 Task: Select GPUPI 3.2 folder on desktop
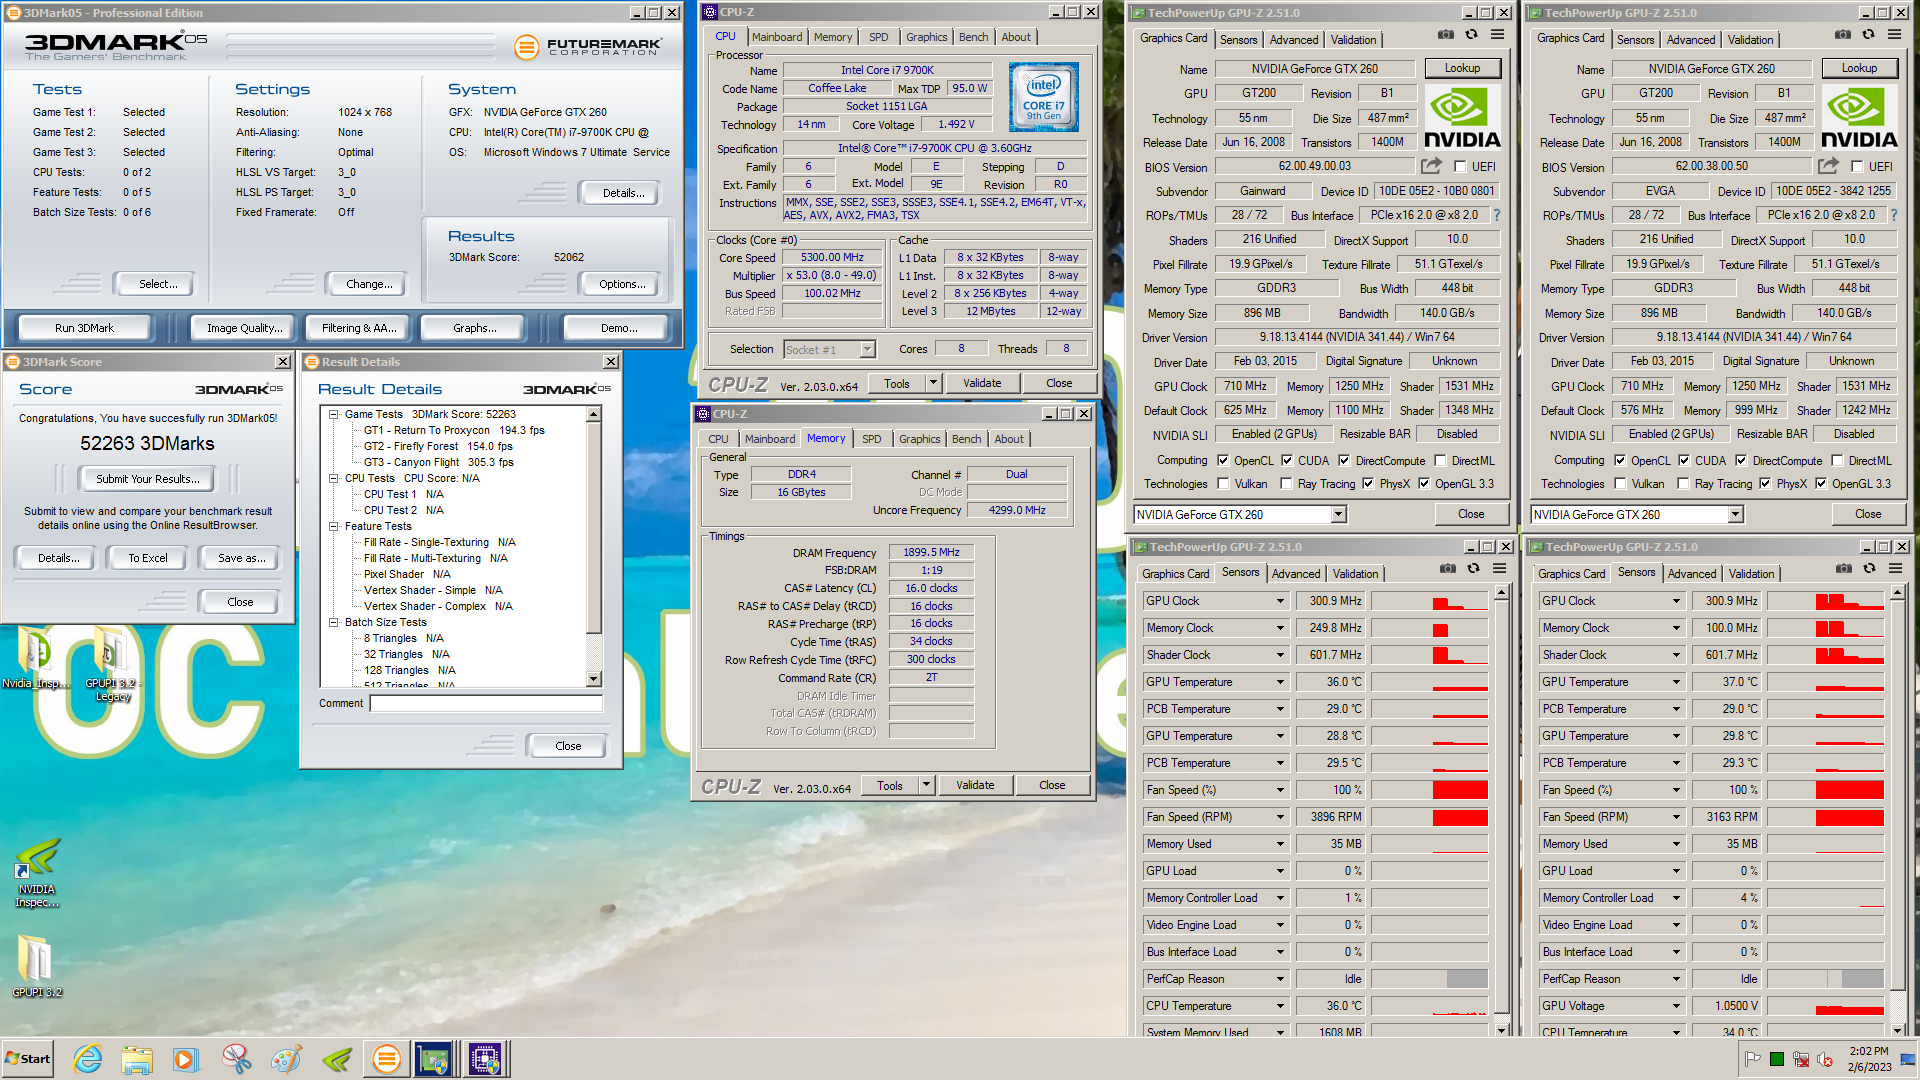coord(37,967)
